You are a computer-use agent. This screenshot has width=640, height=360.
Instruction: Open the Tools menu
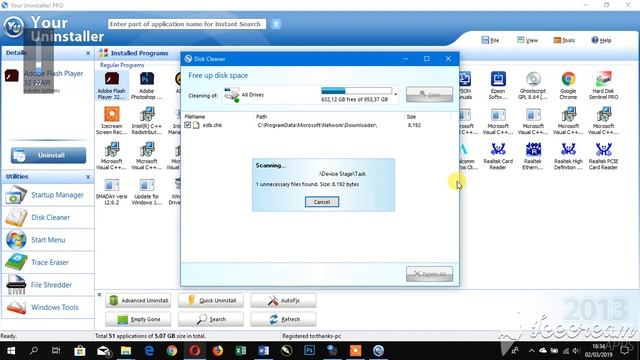pos(564,40)
